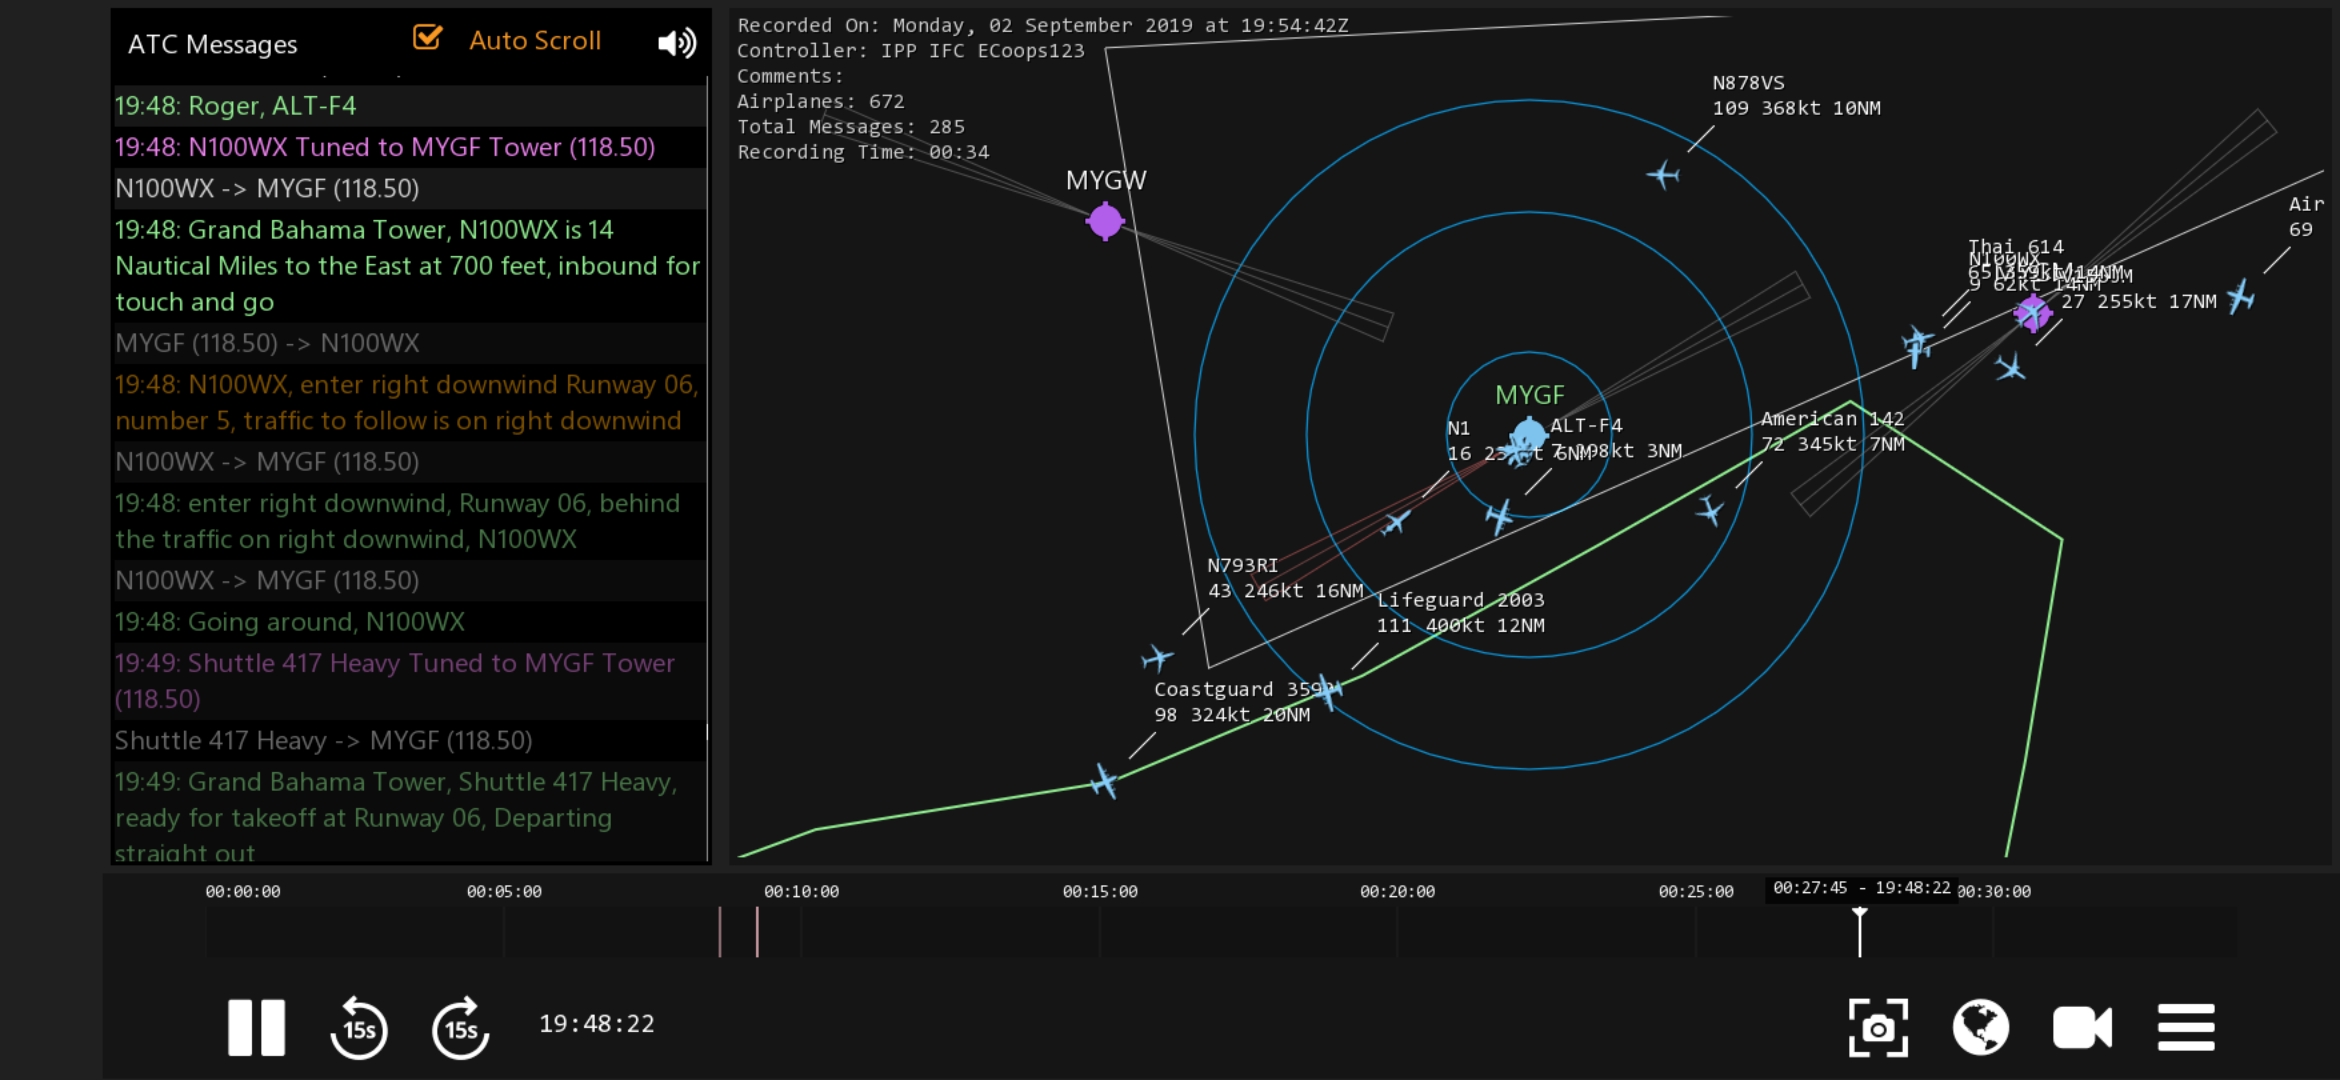2340x1080 pixels.
Task: Skip forward 15 seconds
Action: [461, 1027]
